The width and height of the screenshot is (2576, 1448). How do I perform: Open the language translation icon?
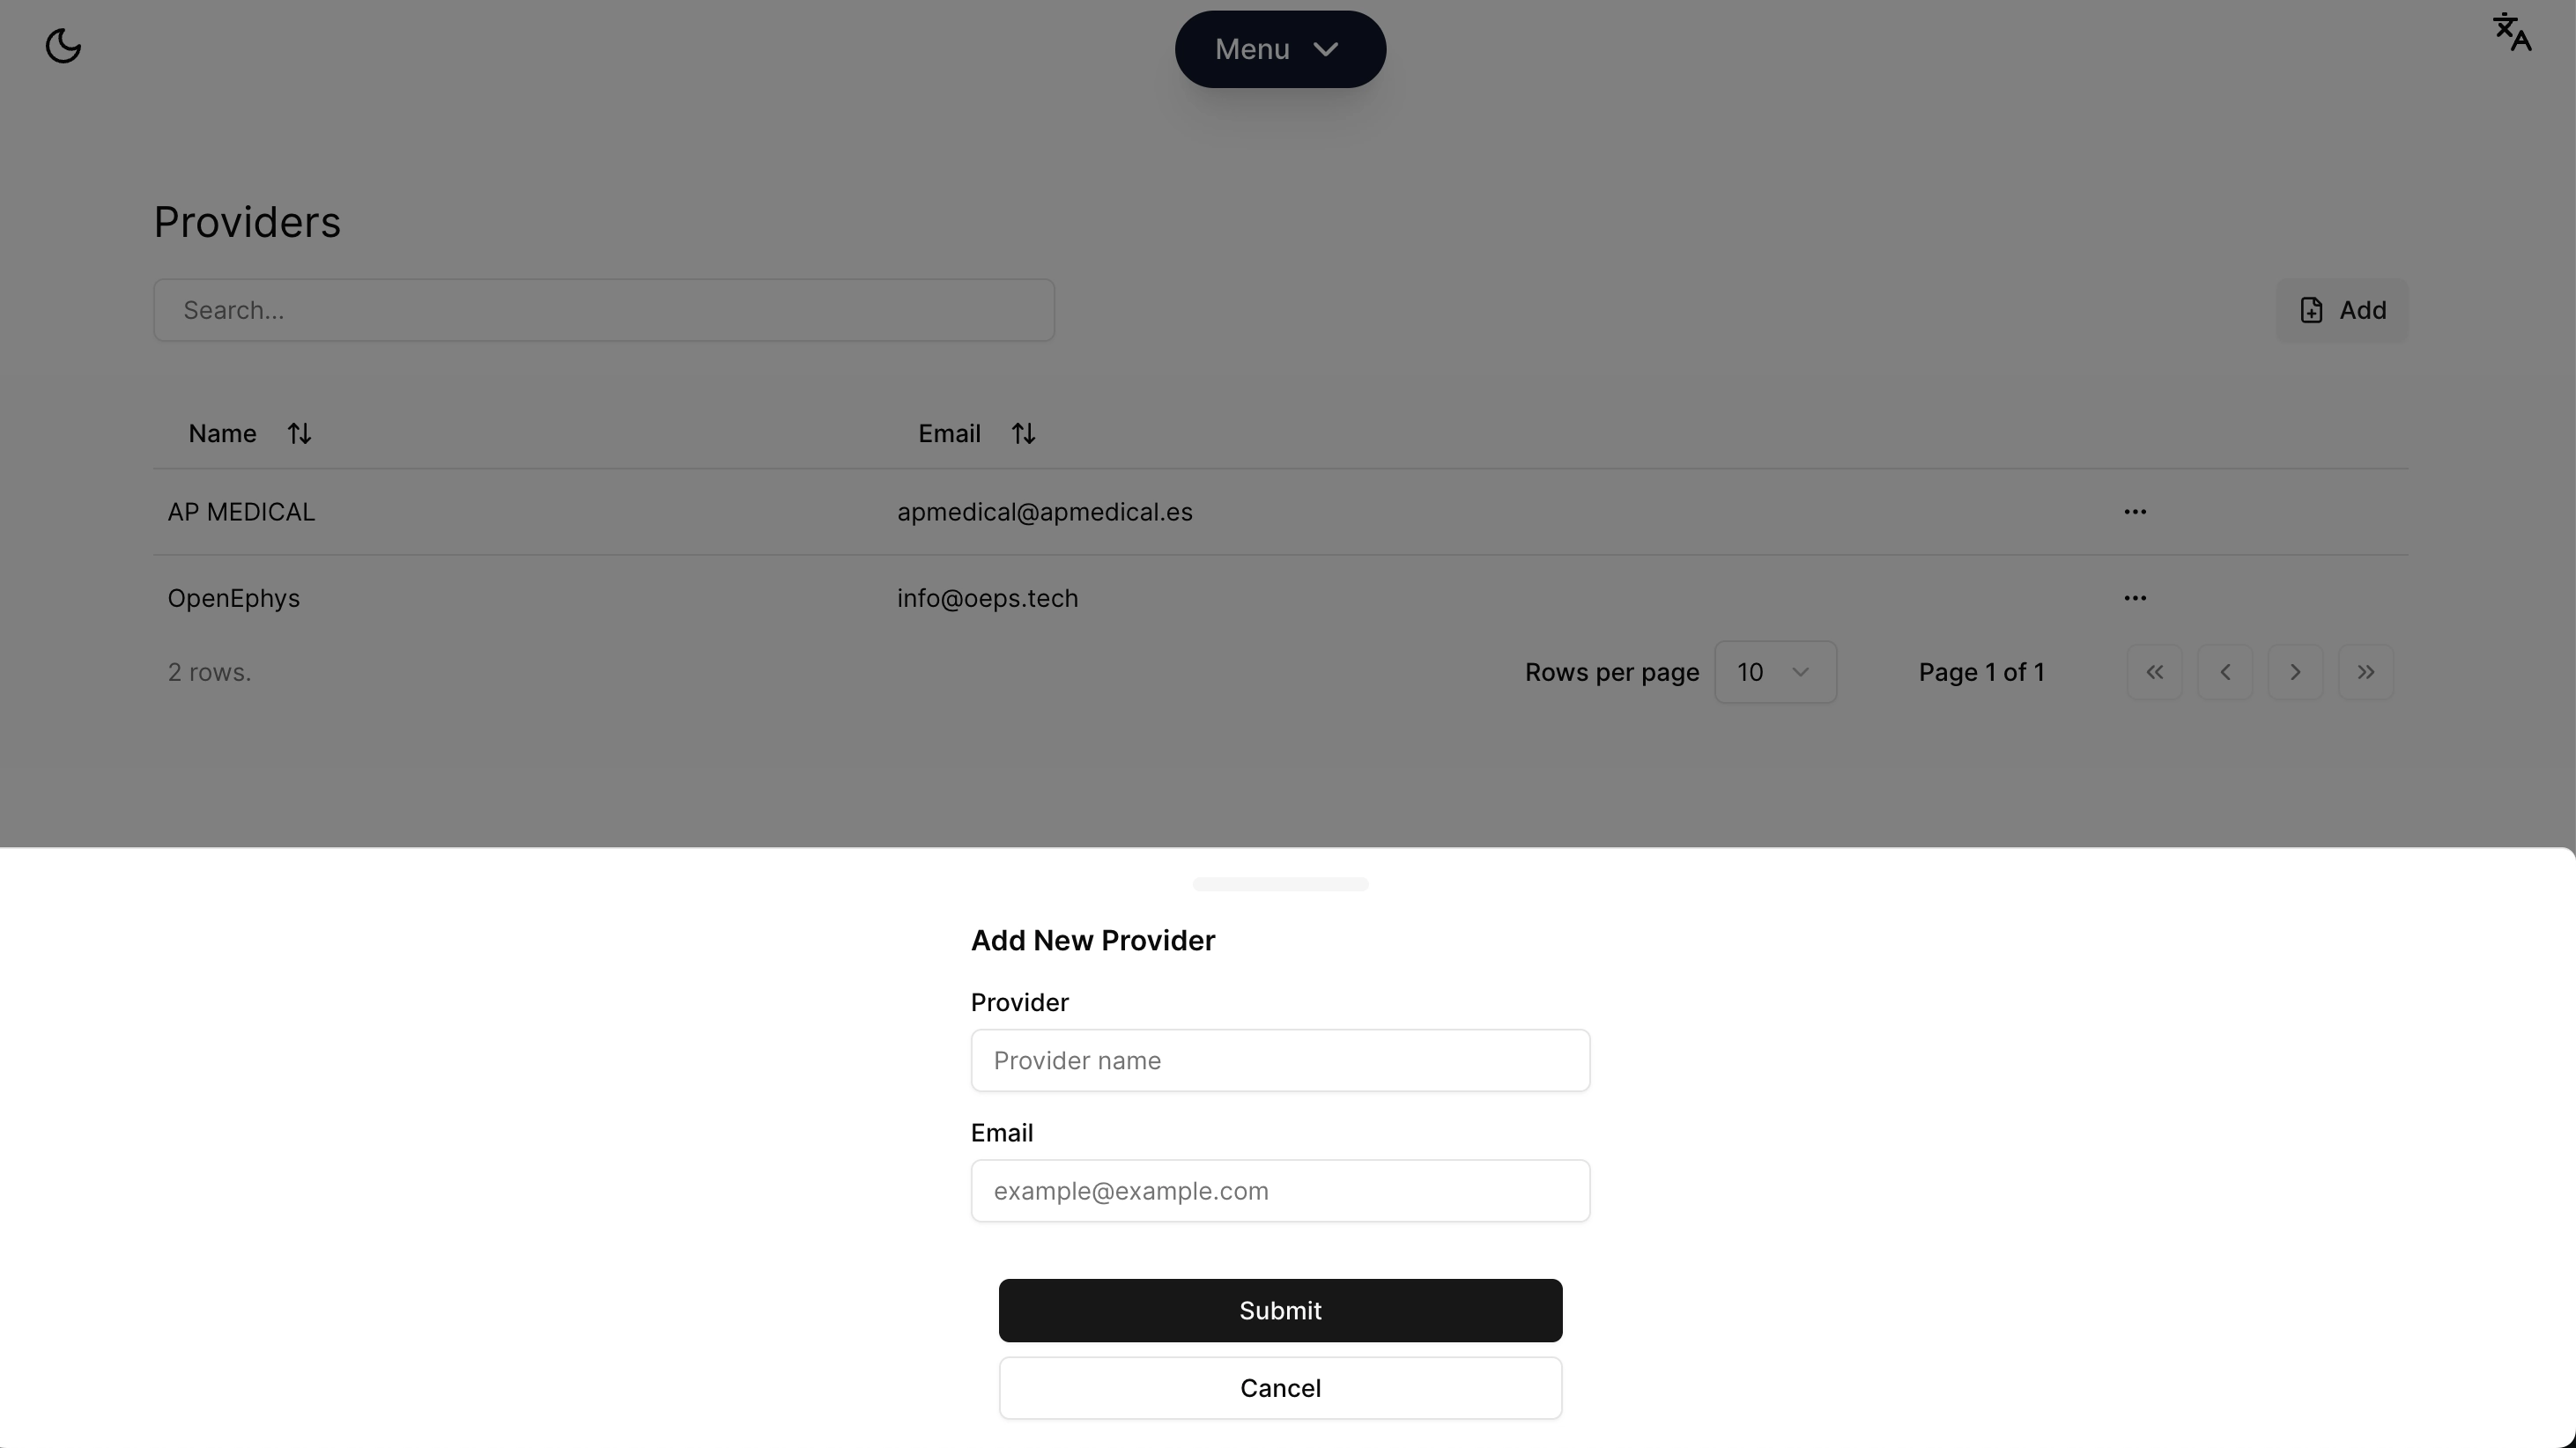click(x=2511, y=32)
